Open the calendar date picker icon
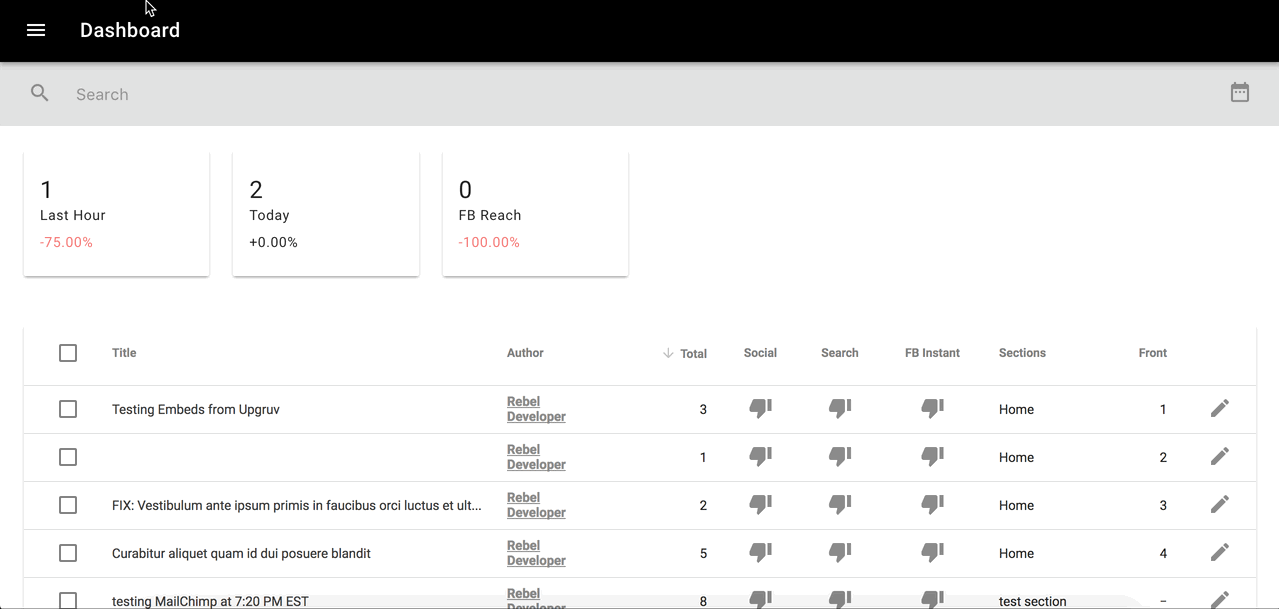The width and height of the screenshot is (1279, 609). click(x=1239, y=93)
